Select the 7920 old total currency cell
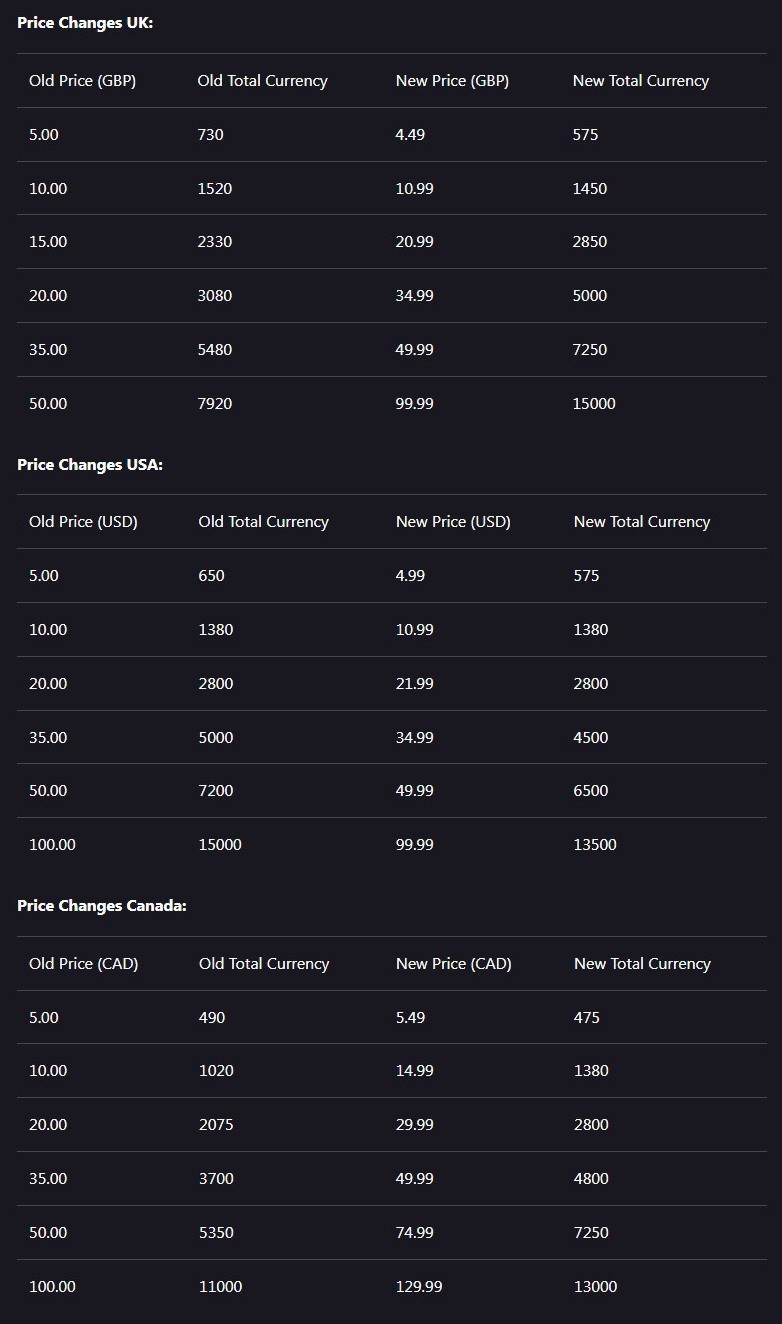 coord(215,404)
